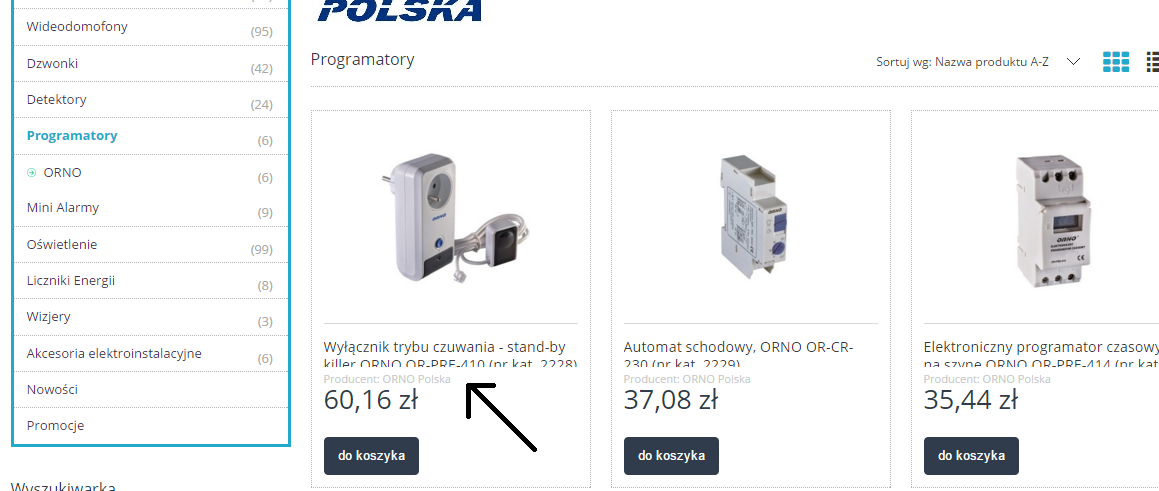Open the Oświetlenie category
The height and width of the screenshot is (491, 1159).
pos(61,244)
